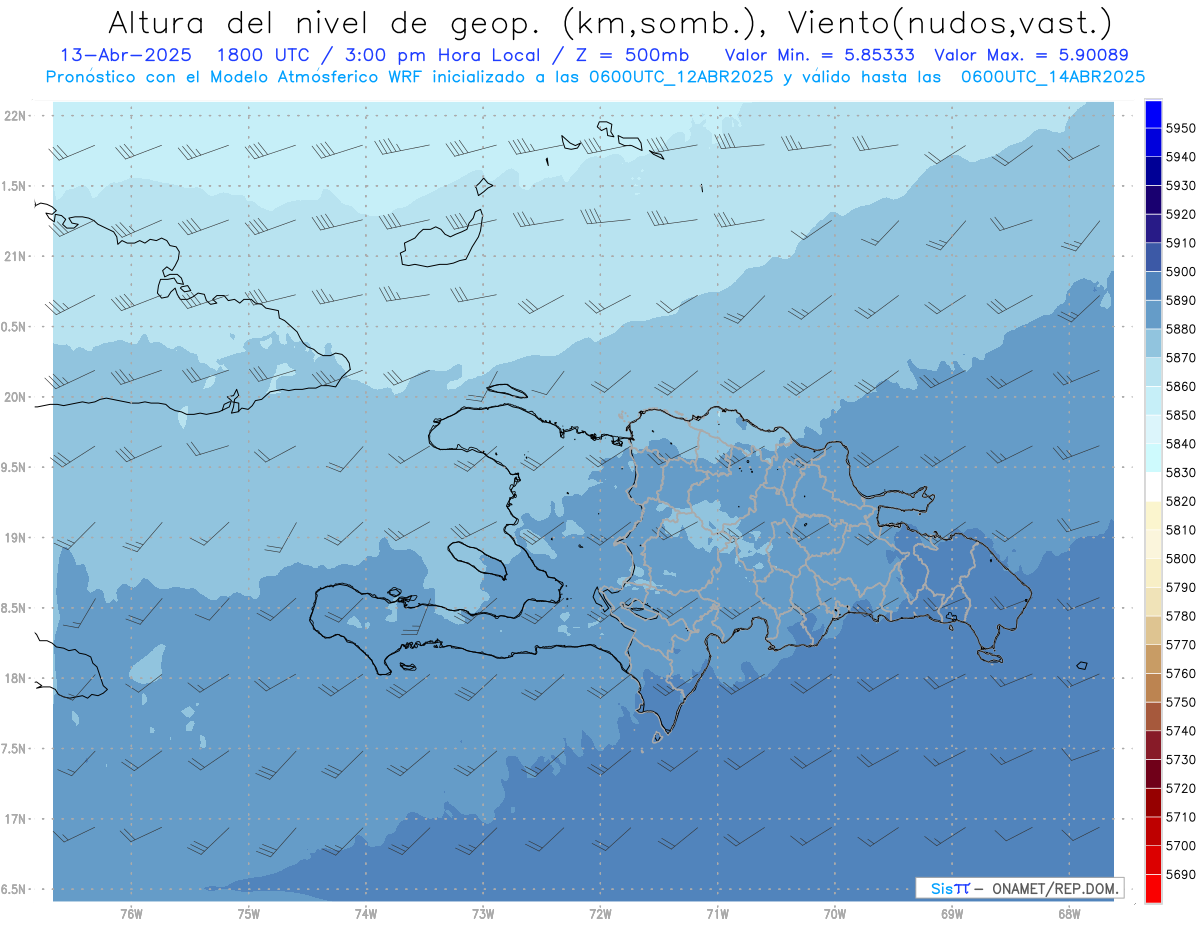Click the latitude label '7.5N'
1200x927 pixels.
click(13, 748)
